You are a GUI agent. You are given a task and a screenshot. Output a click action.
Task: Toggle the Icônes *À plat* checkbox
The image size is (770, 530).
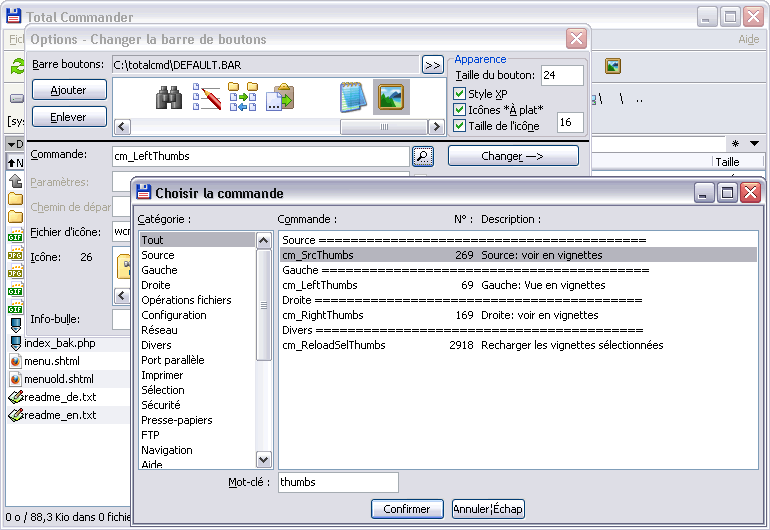pyautogui.click(x=459, y=110)
